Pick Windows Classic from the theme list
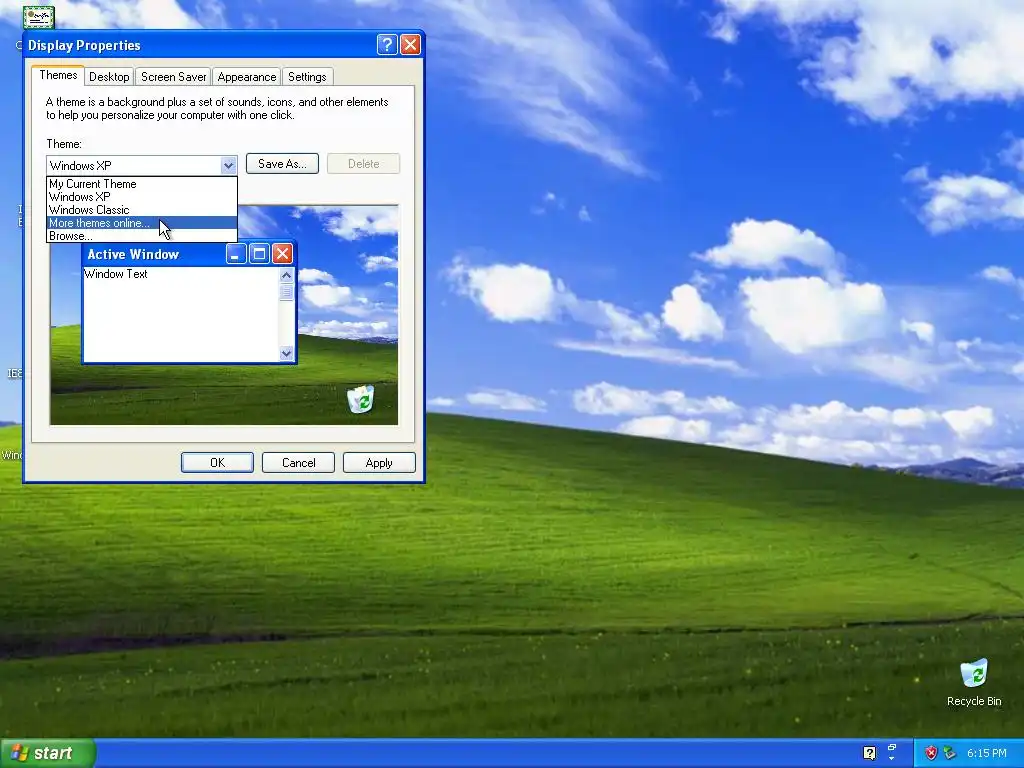The width and height of the screenshot is (1024, 768). [x=142, y=210]
